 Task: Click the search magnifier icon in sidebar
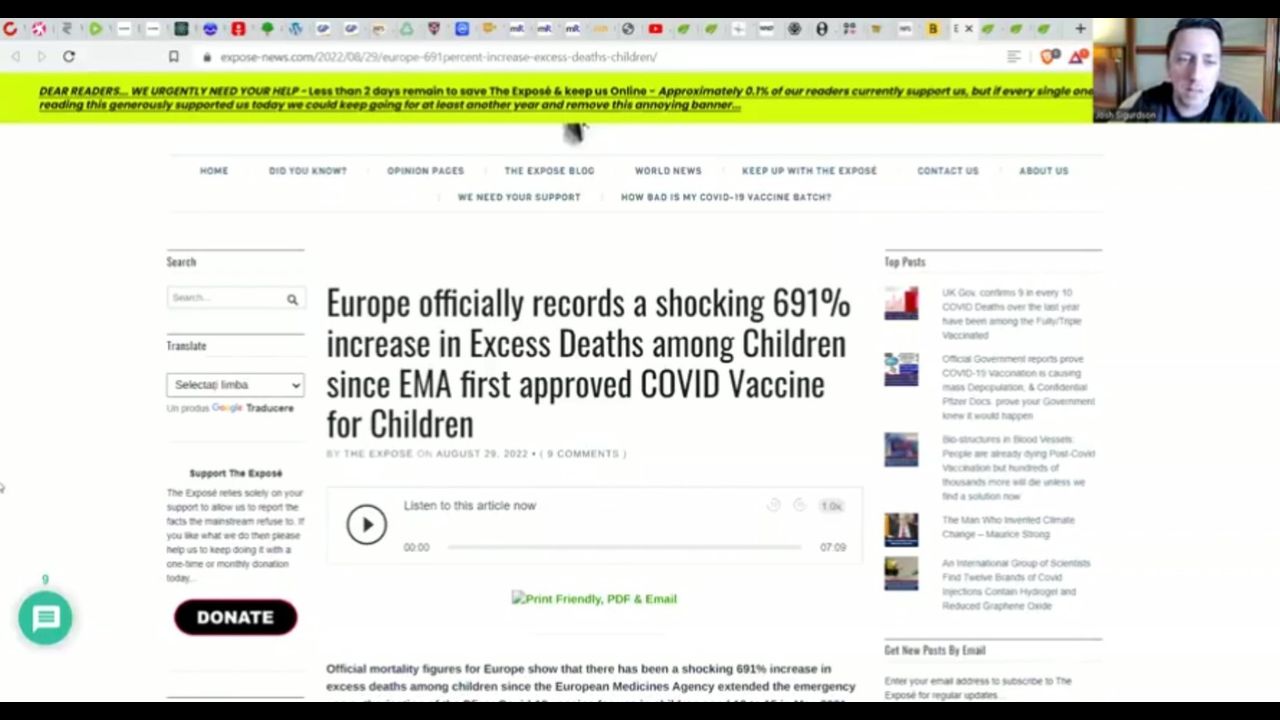tap(292, 299)
